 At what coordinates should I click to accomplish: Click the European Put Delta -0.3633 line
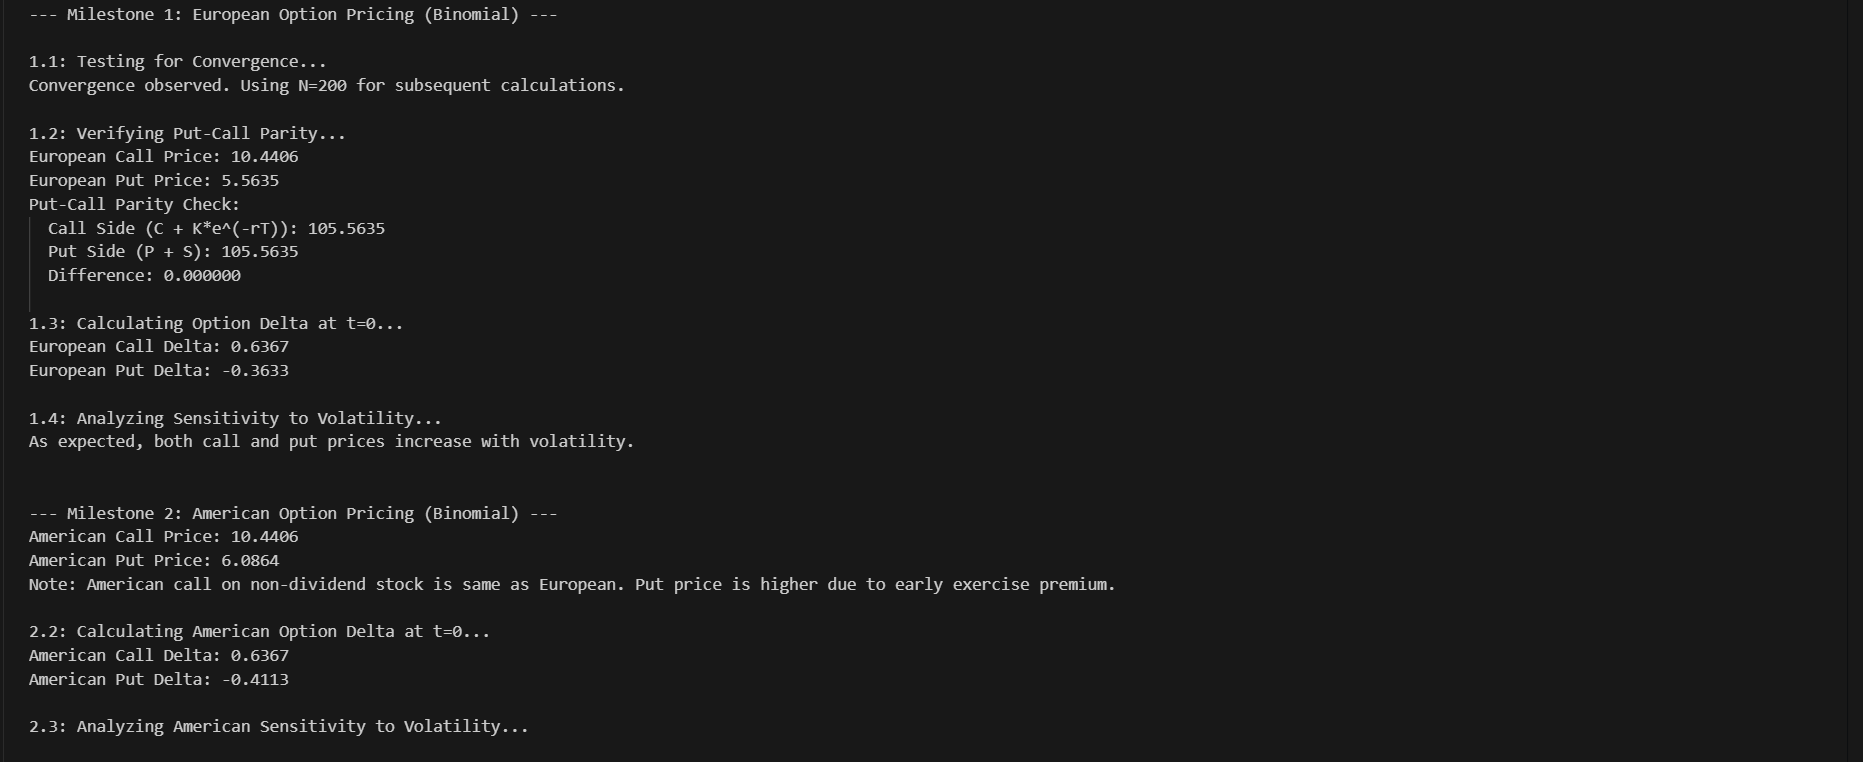tap(159, 370)
